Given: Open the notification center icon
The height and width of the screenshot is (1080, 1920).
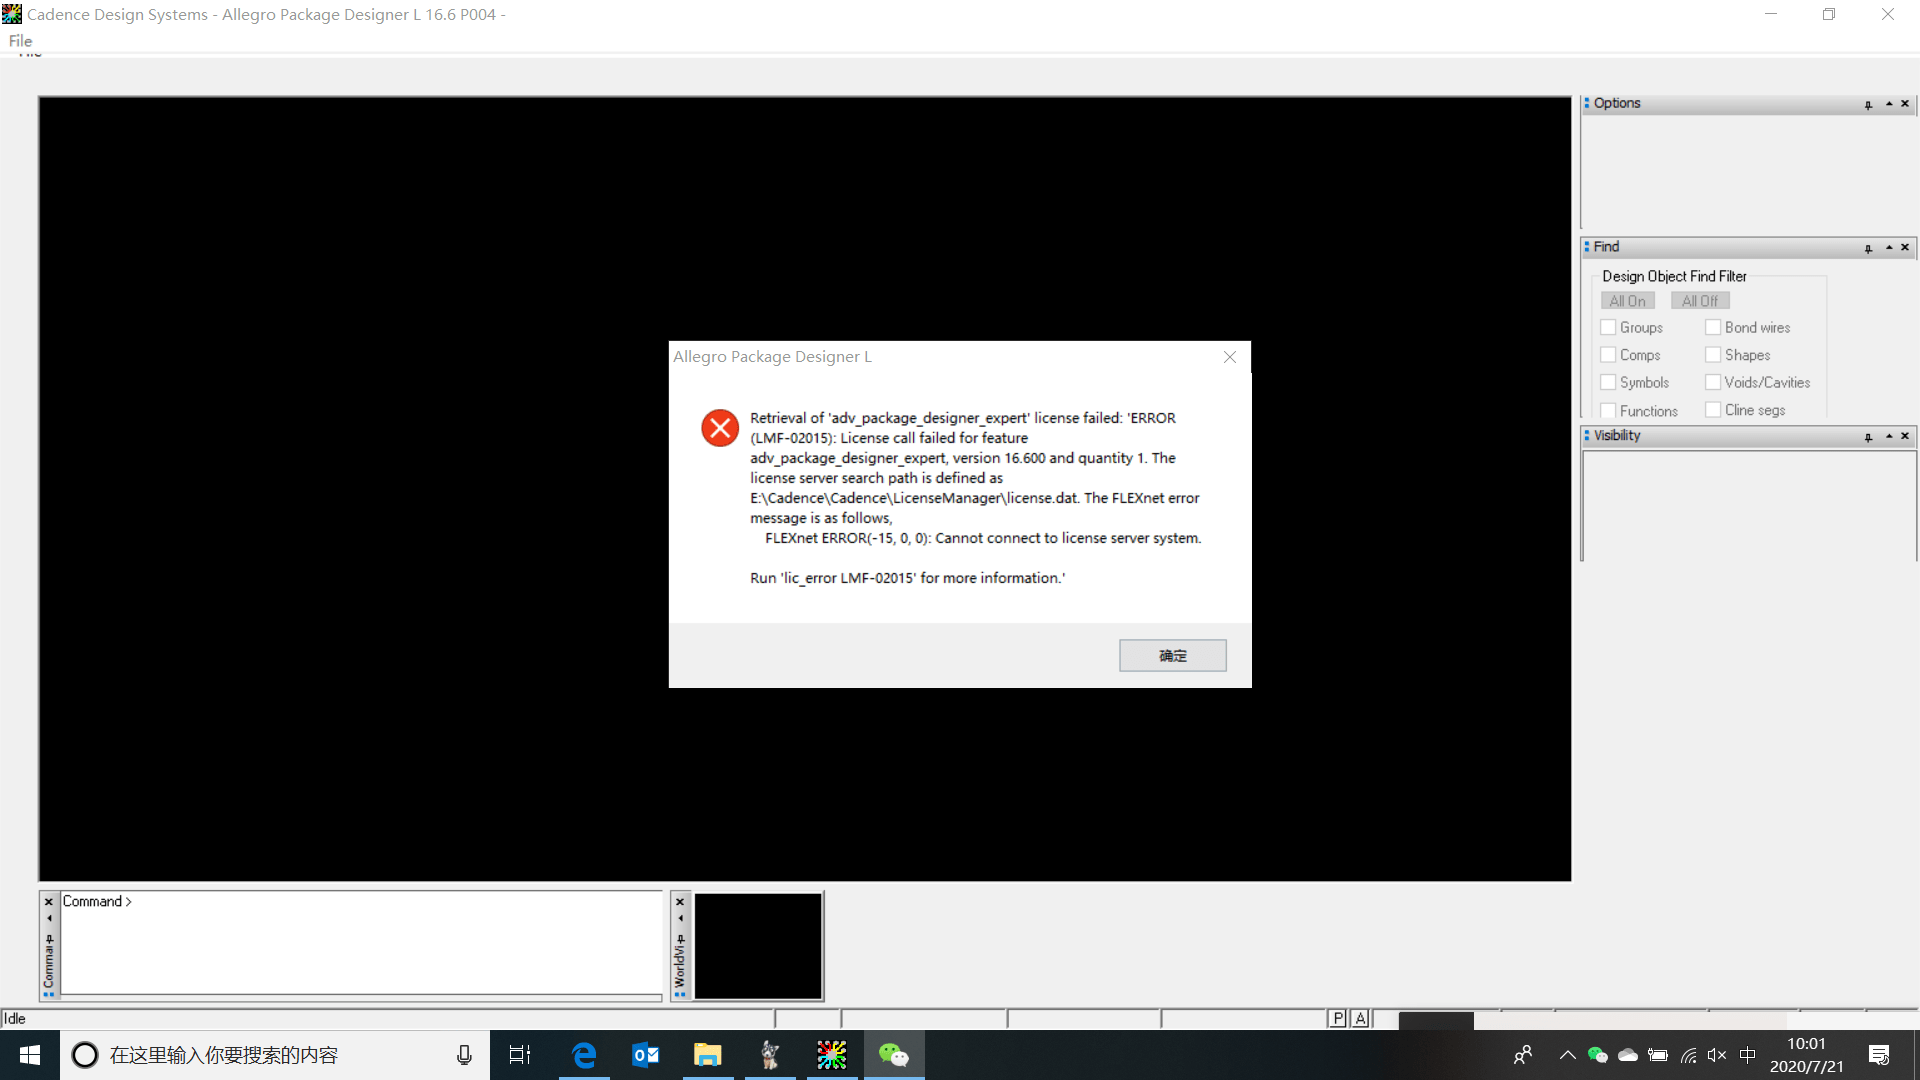Looking at the screenshot, I should tap(1879, 1055).
